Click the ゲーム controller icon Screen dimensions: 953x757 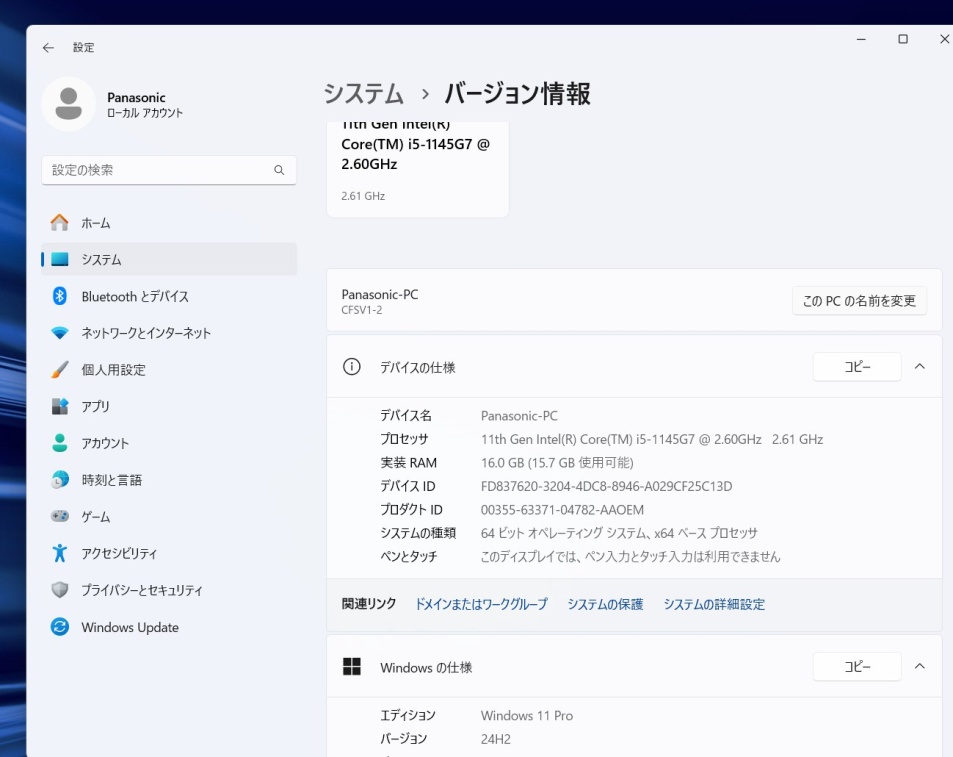[60, 516]
